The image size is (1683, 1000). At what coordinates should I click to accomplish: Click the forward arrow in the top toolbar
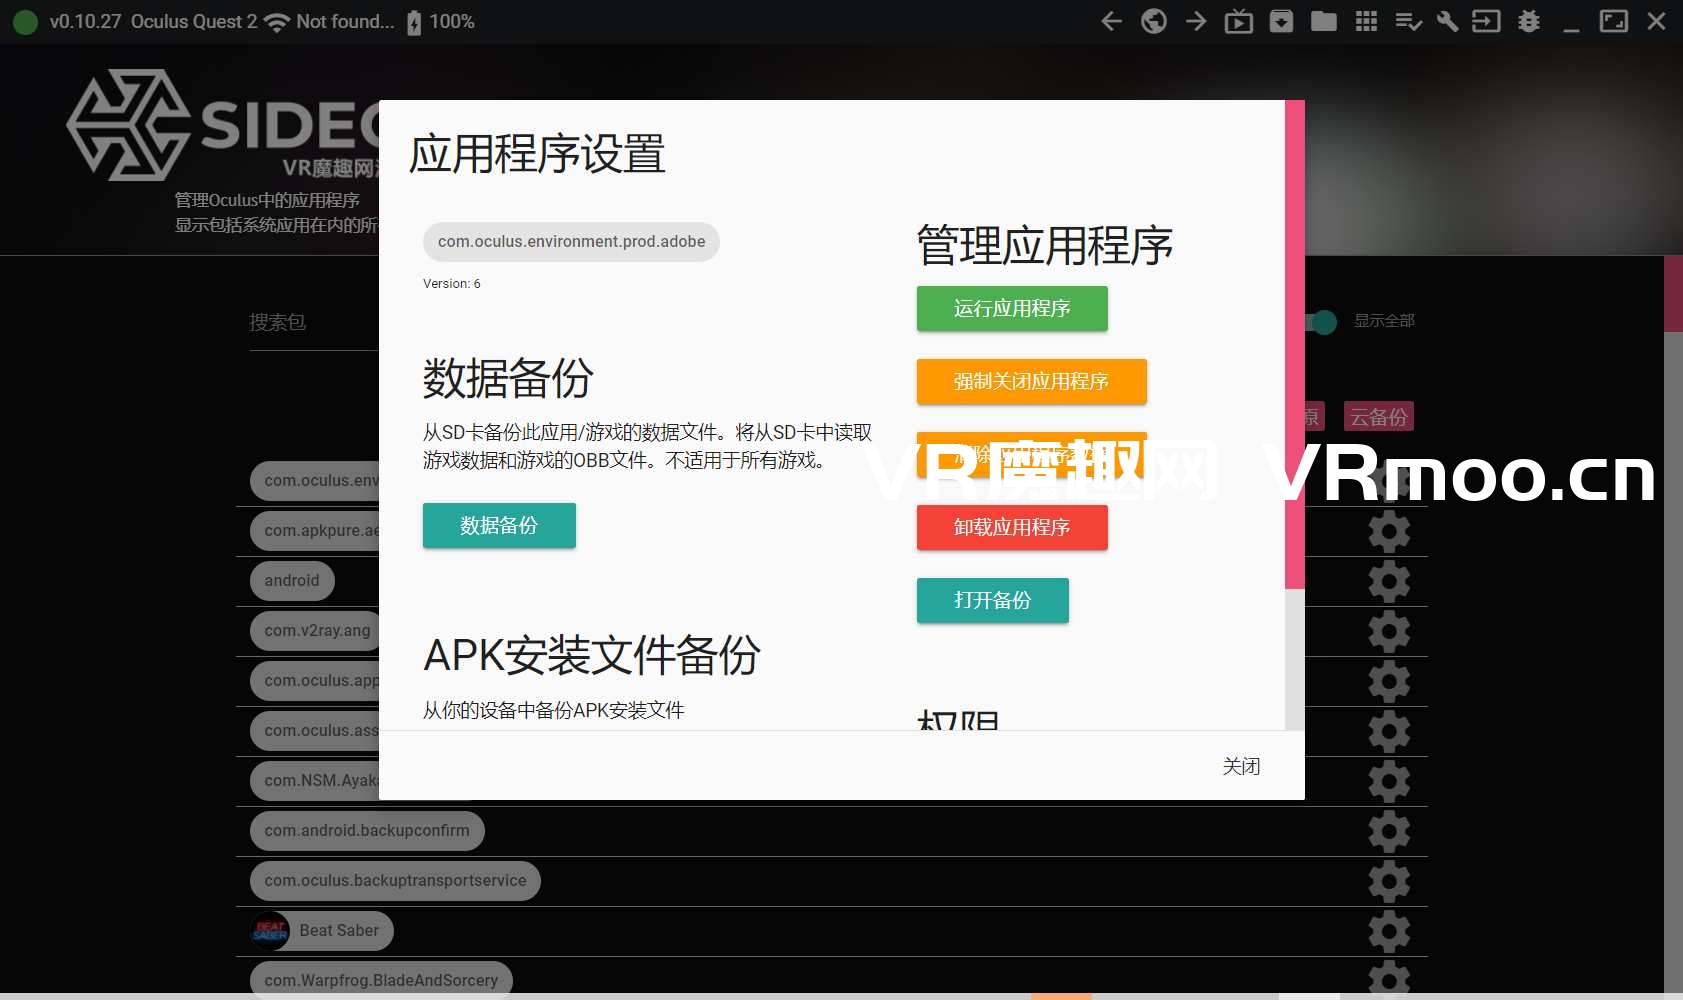coord(1196,21)
